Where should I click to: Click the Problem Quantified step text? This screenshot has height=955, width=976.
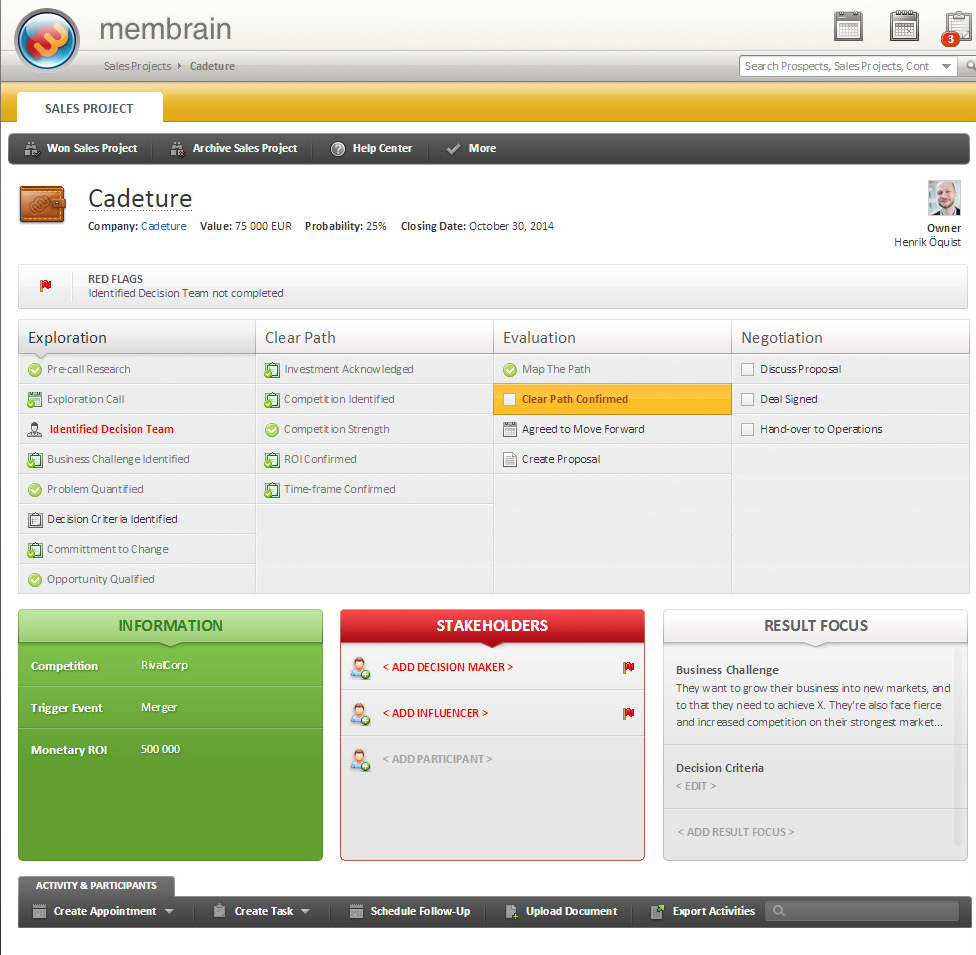(x=95, y=489)
